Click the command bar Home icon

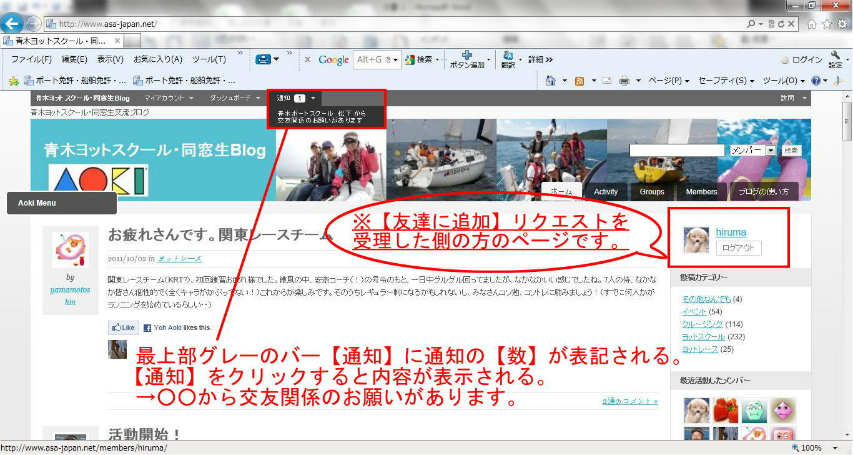(x=551, y=81)
